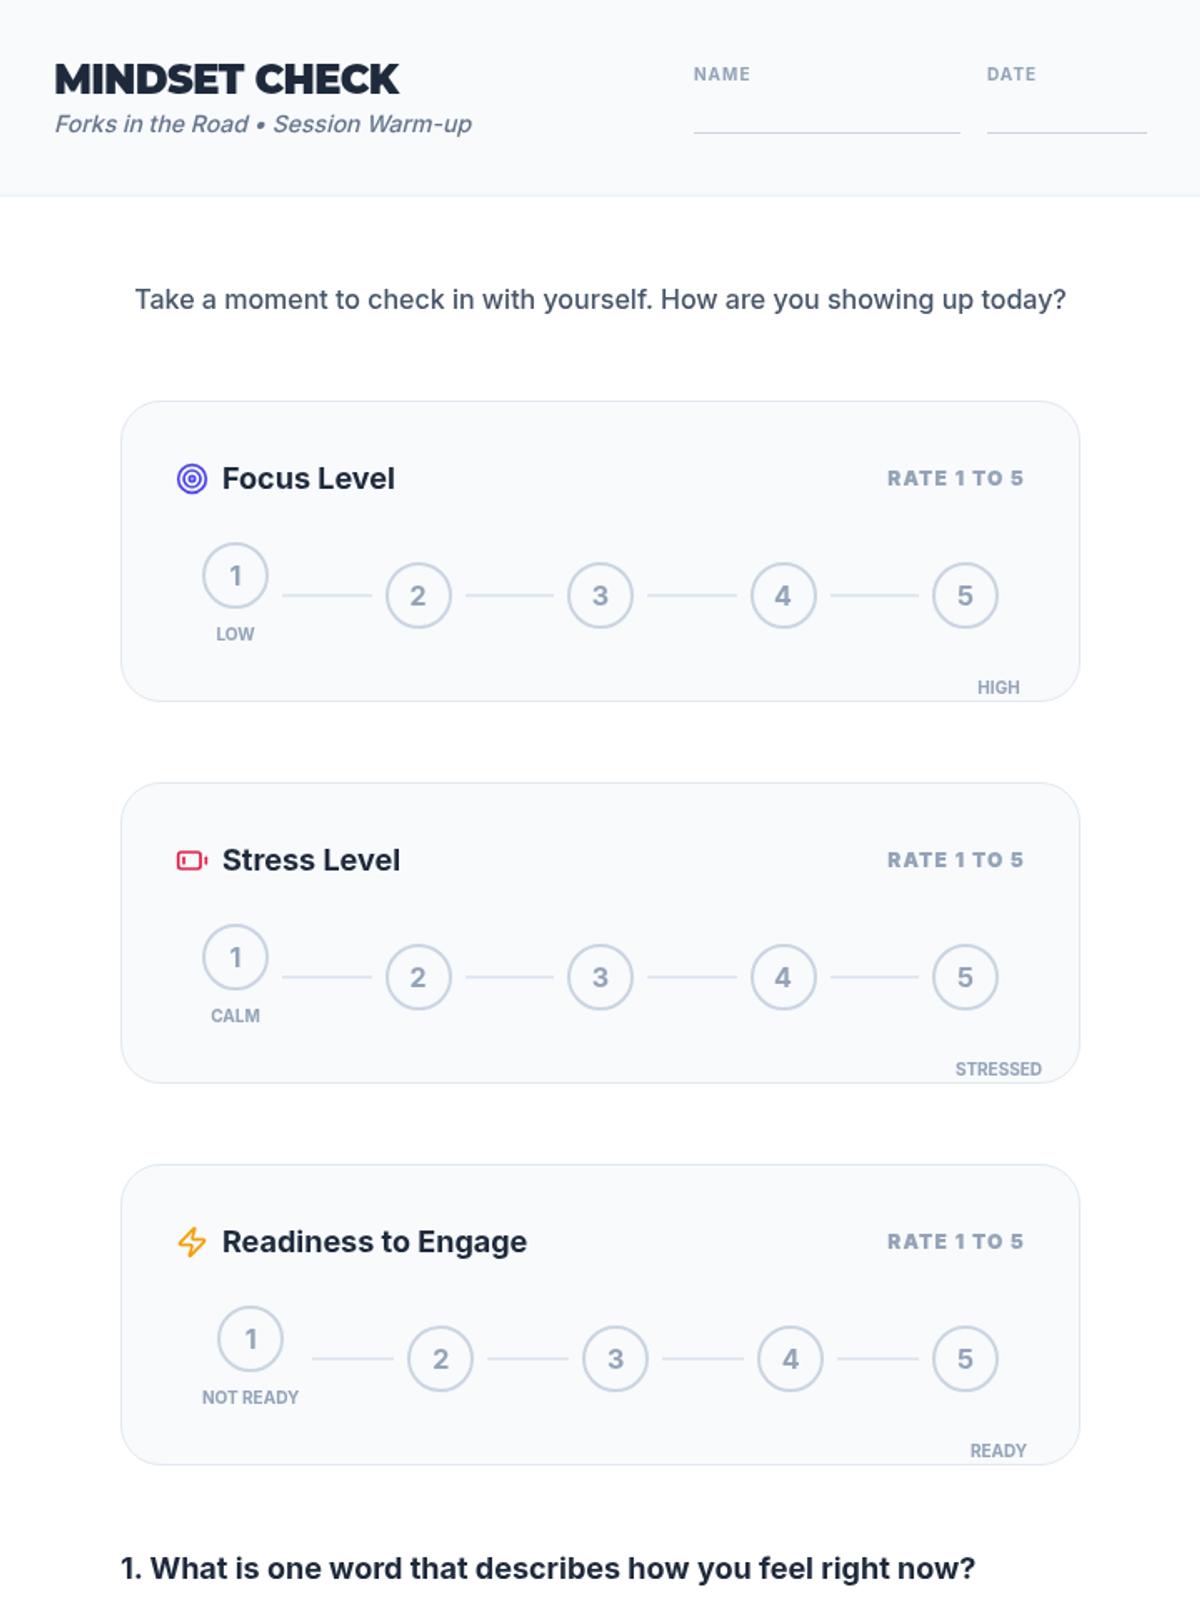Select 3 for Focus Level

click(x=600, y=596)
